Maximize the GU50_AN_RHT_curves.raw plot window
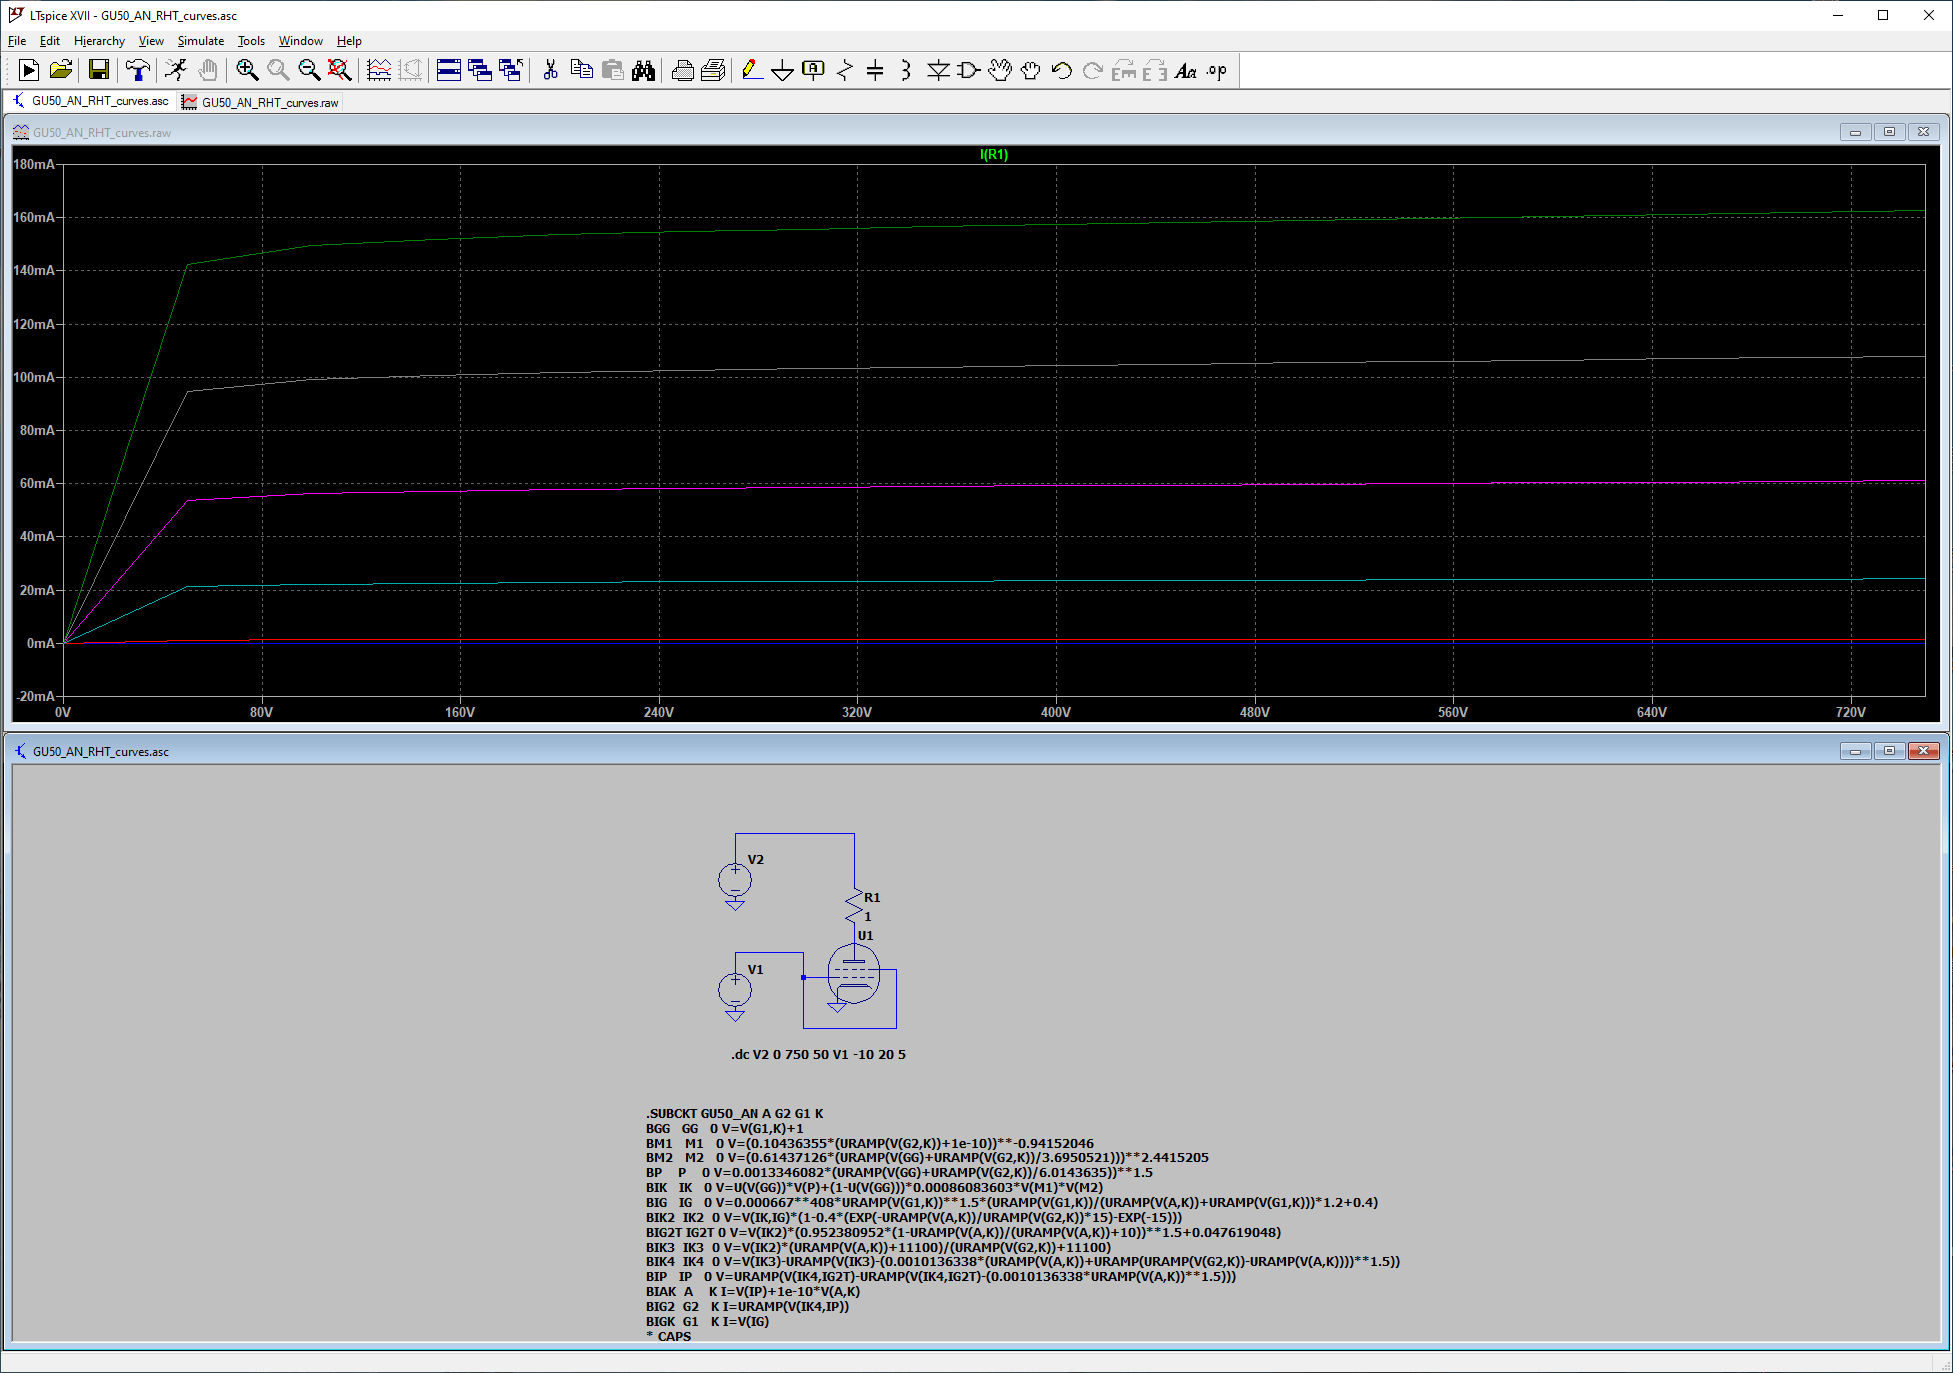The width and height of the screenshot is (1953, 1373). click(x=1889, y=132)
